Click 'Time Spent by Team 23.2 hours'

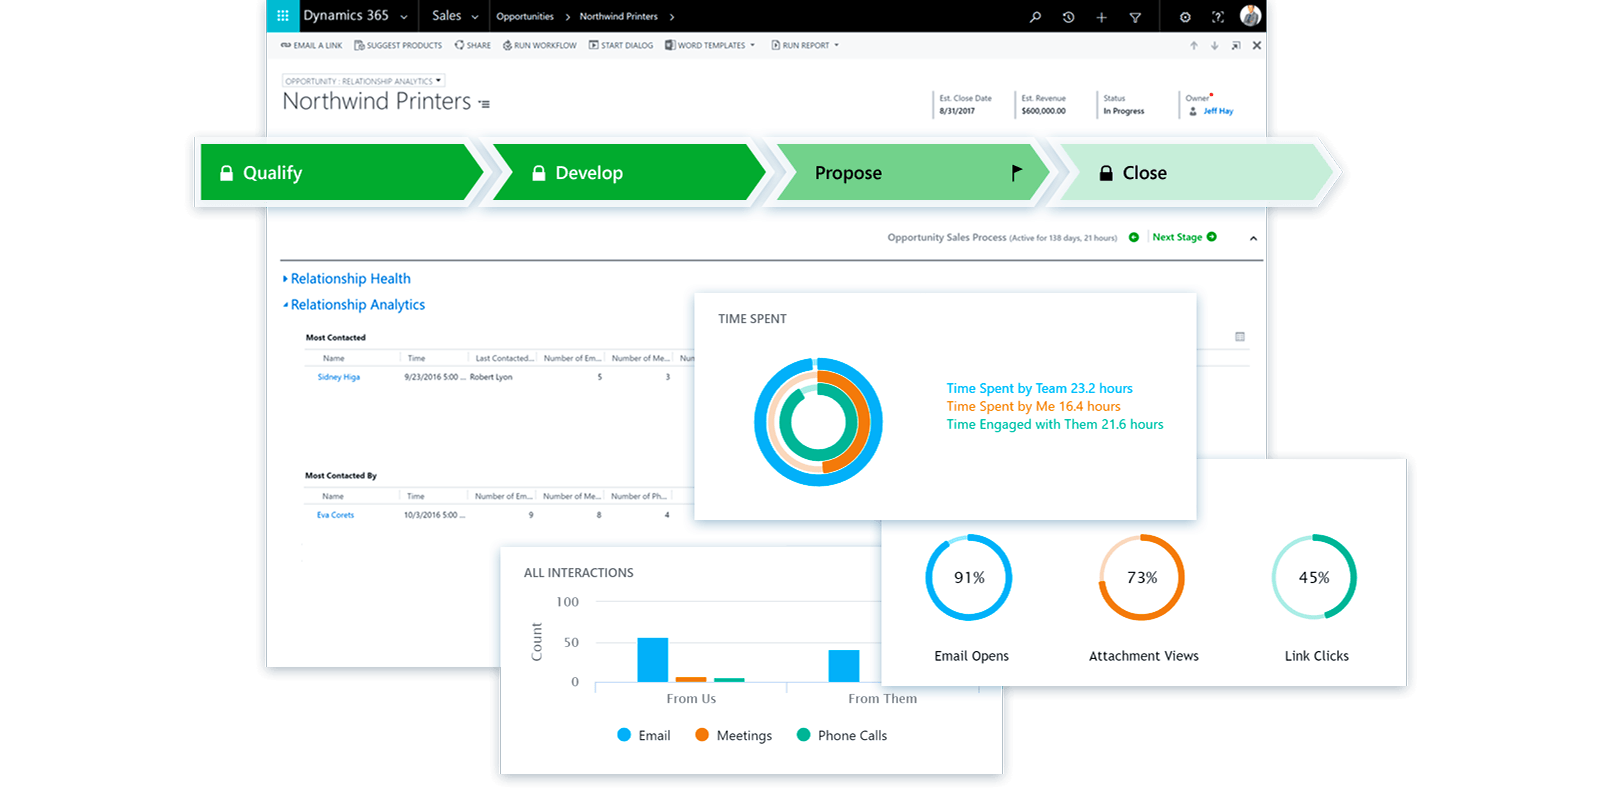pos(1040,388)
